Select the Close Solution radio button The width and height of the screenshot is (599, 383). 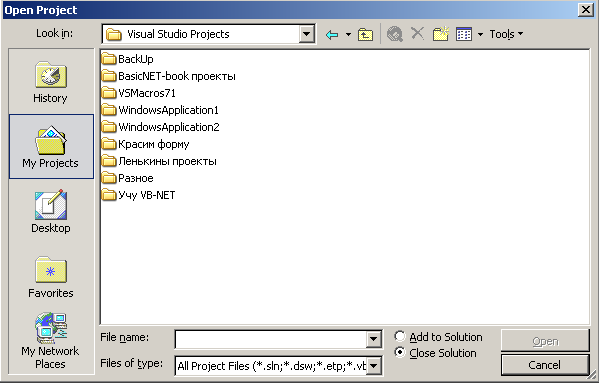(400, 352)
